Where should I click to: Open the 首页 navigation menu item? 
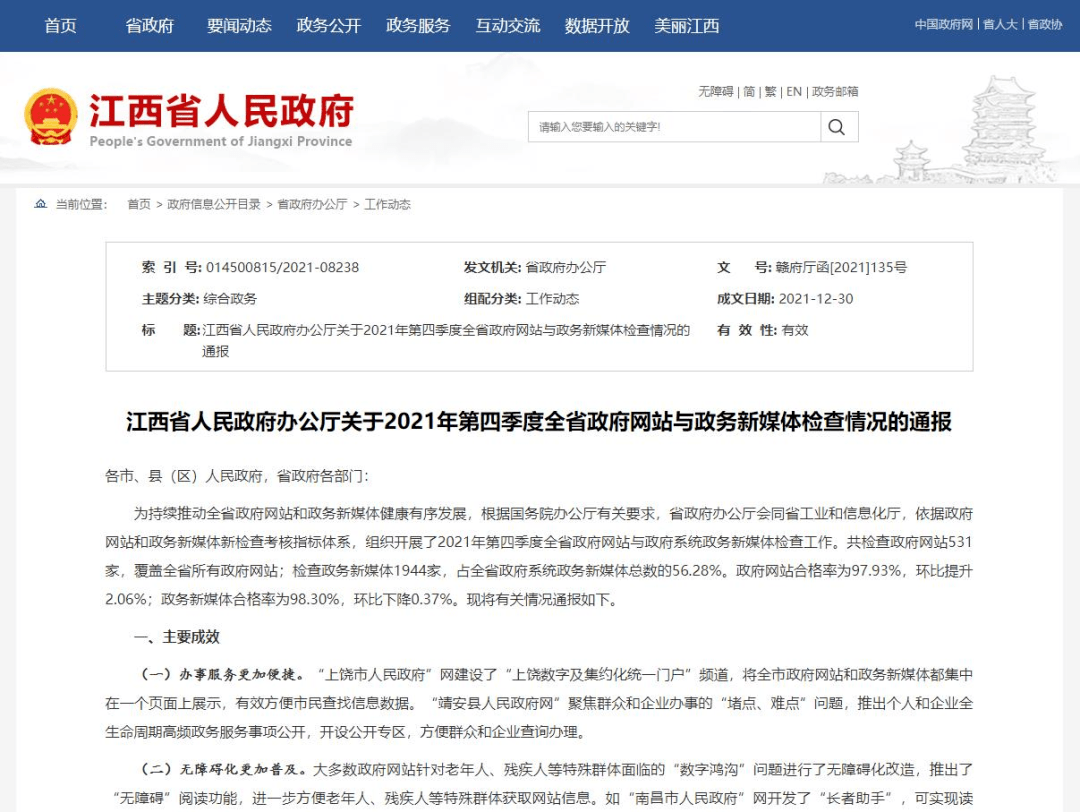[61, 25]
